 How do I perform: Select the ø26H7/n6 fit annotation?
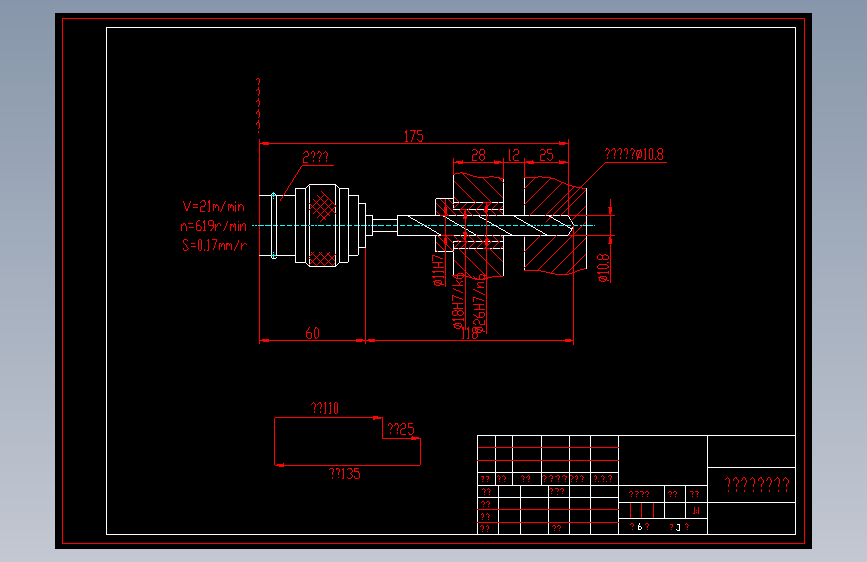pos(479,303)
